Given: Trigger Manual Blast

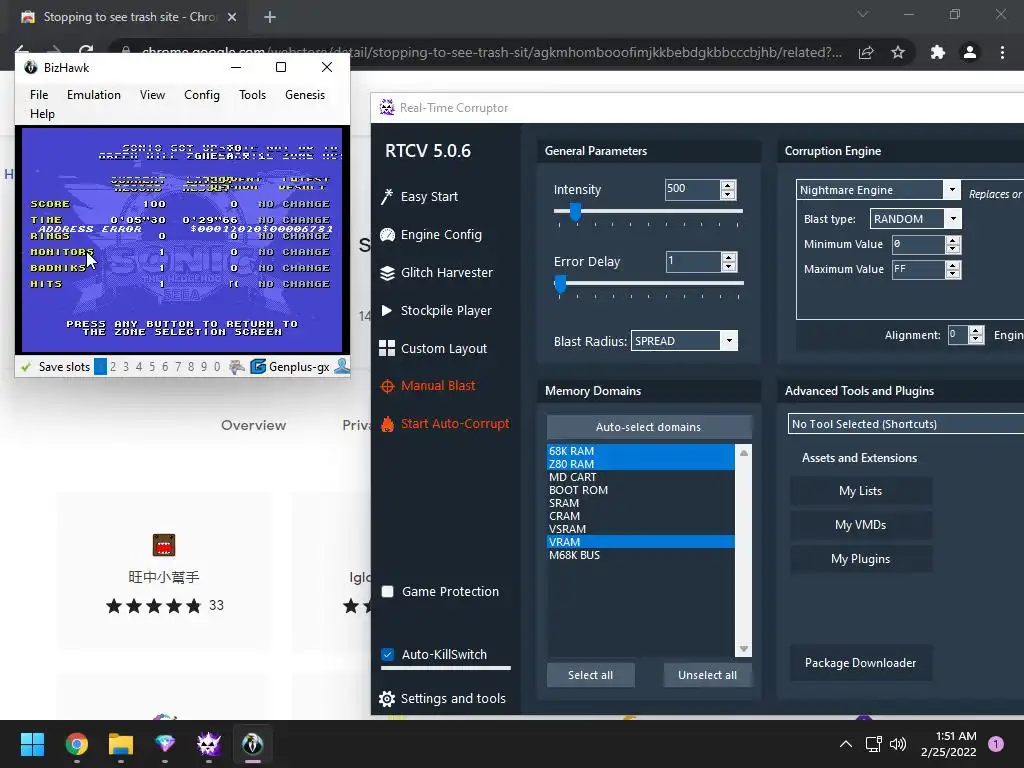Looking at the screenshot, I should pos(427,386).
